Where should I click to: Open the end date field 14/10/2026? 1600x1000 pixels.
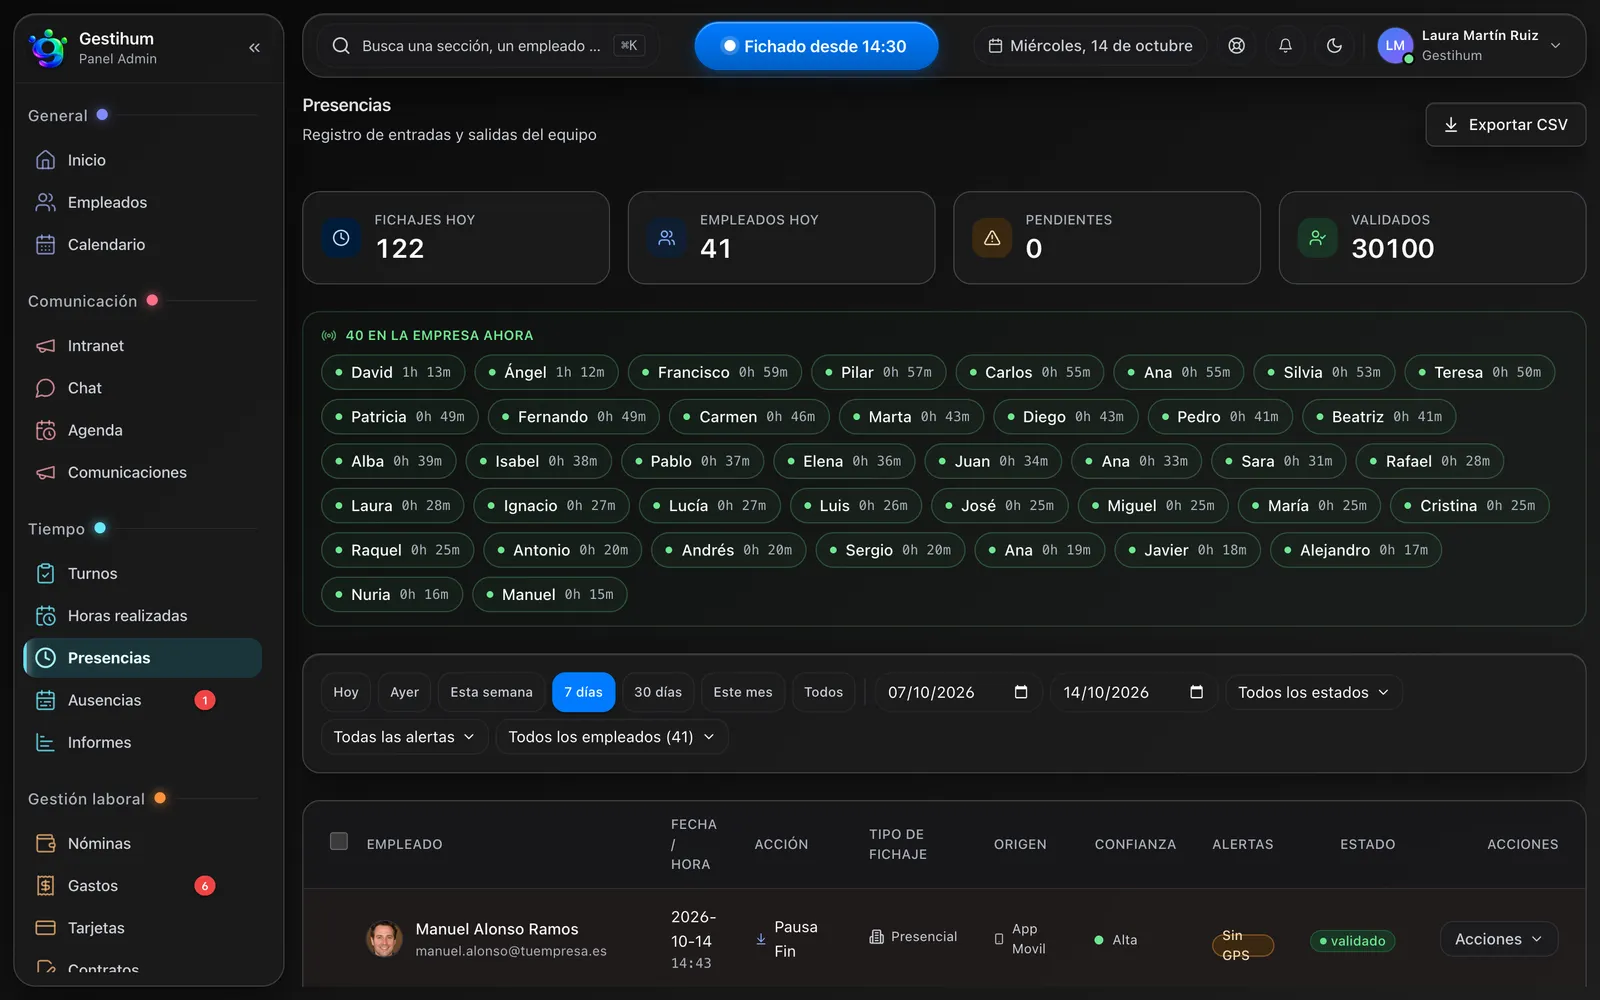point(1134,692)
